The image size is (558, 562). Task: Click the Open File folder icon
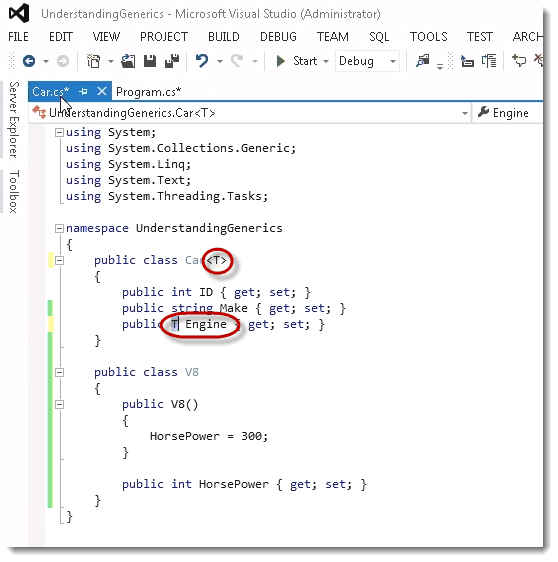point(128,61)
